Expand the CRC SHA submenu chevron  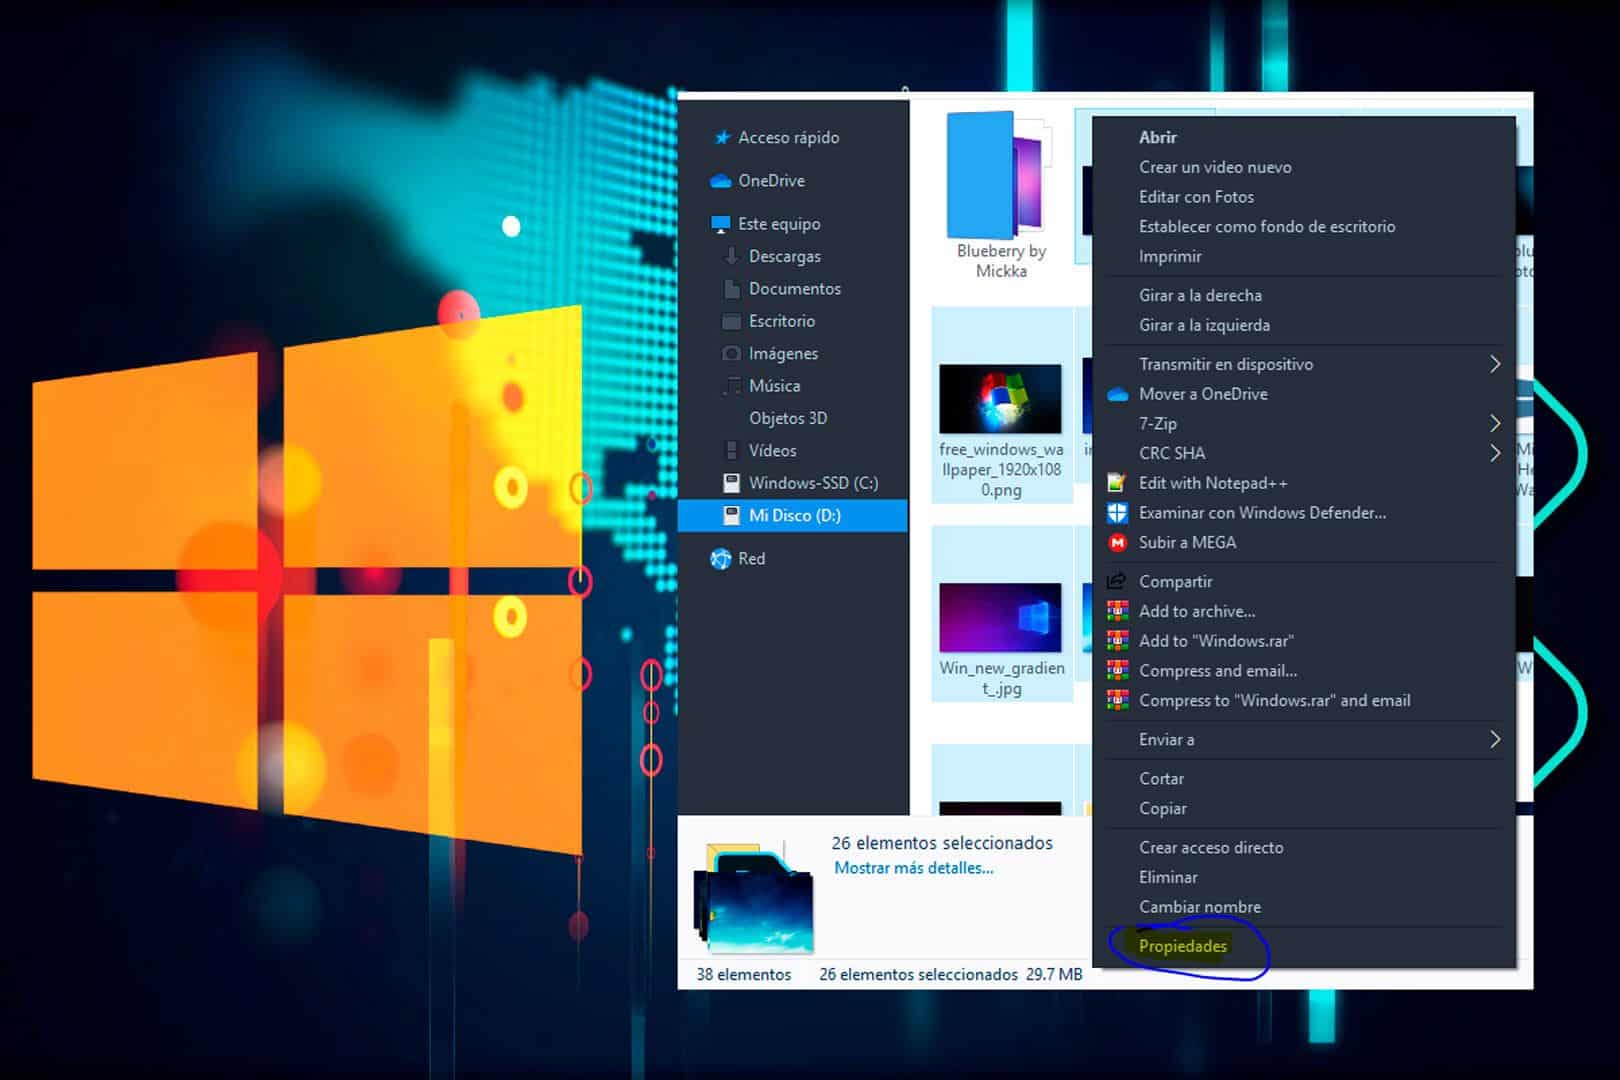[x=1495, y=452]
